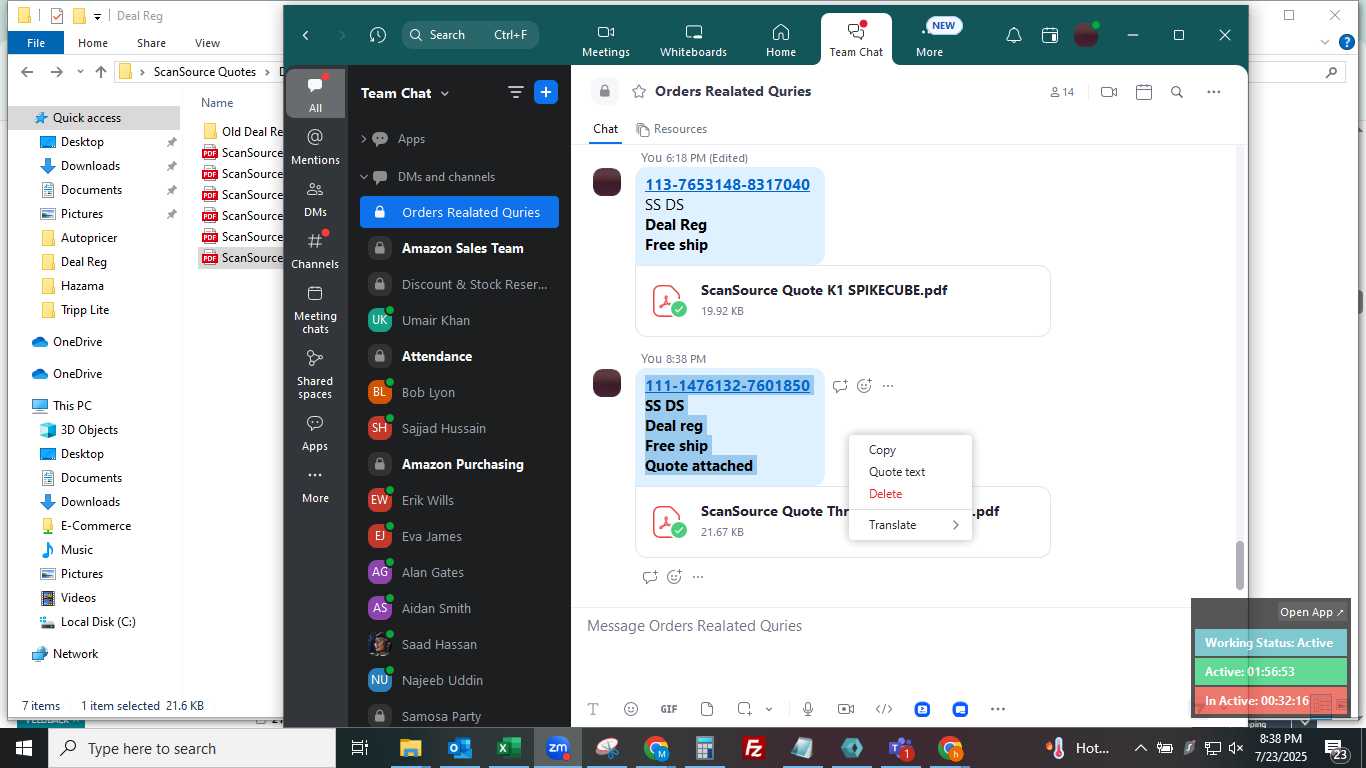Search within this channel
The image size is (1366, 768).
(x=1177, y=92)
